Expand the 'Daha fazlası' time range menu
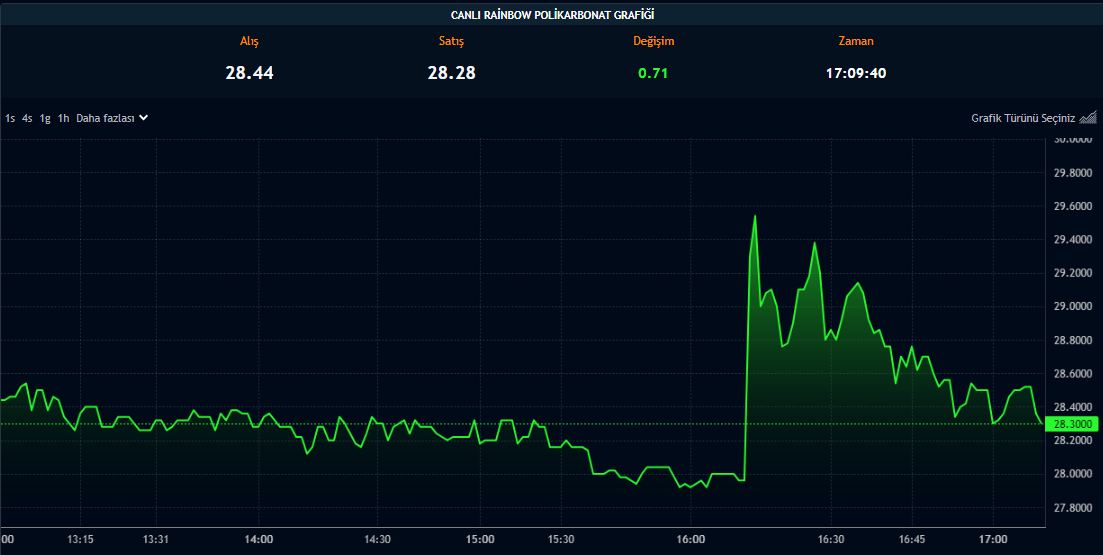 [x=105, y=118]
